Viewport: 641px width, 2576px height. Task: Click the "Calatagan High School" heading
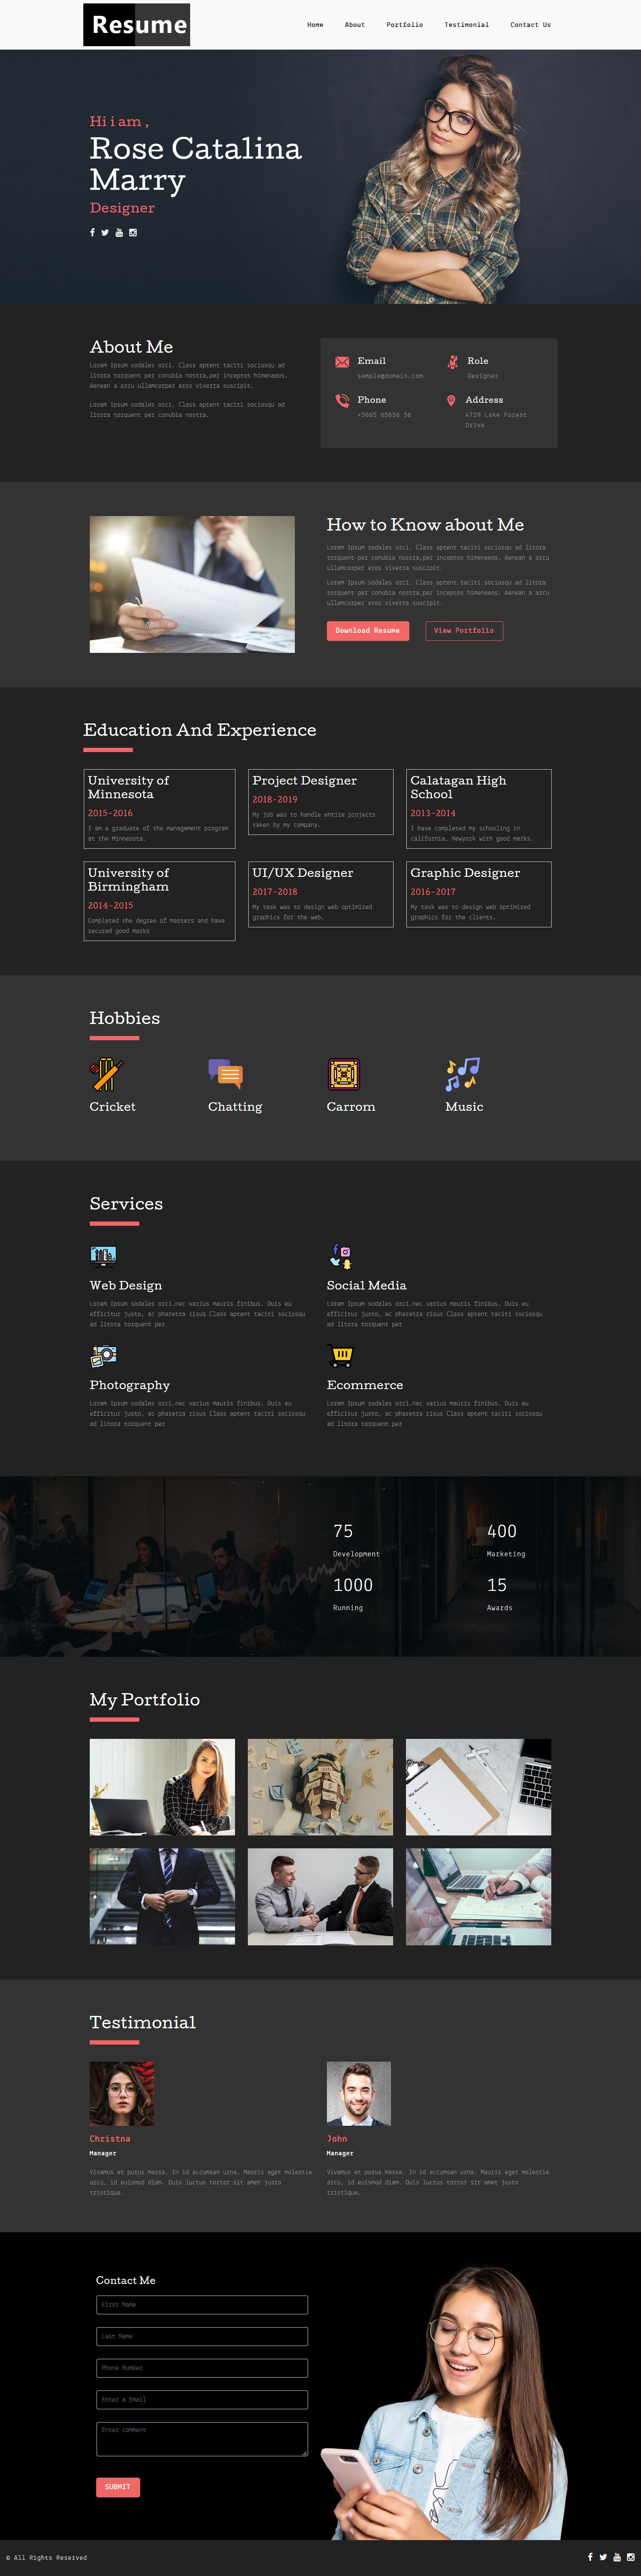458,787
